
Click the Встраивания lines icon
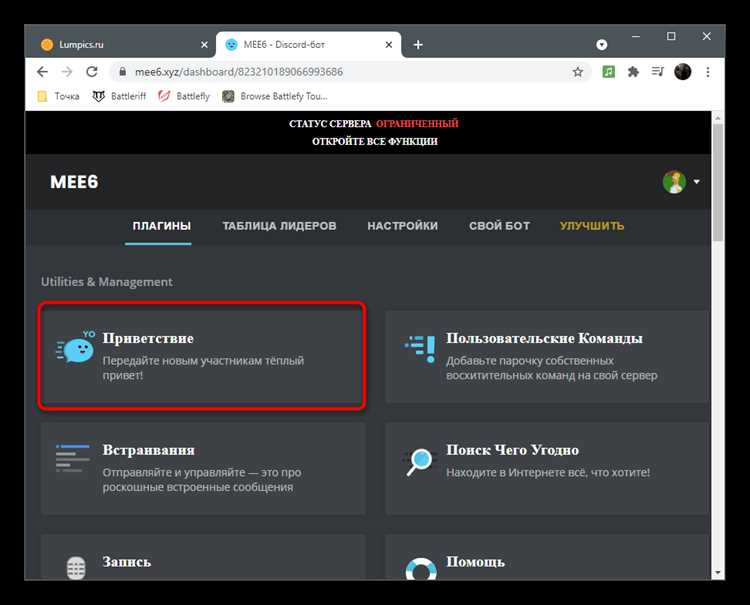point(73,458)
